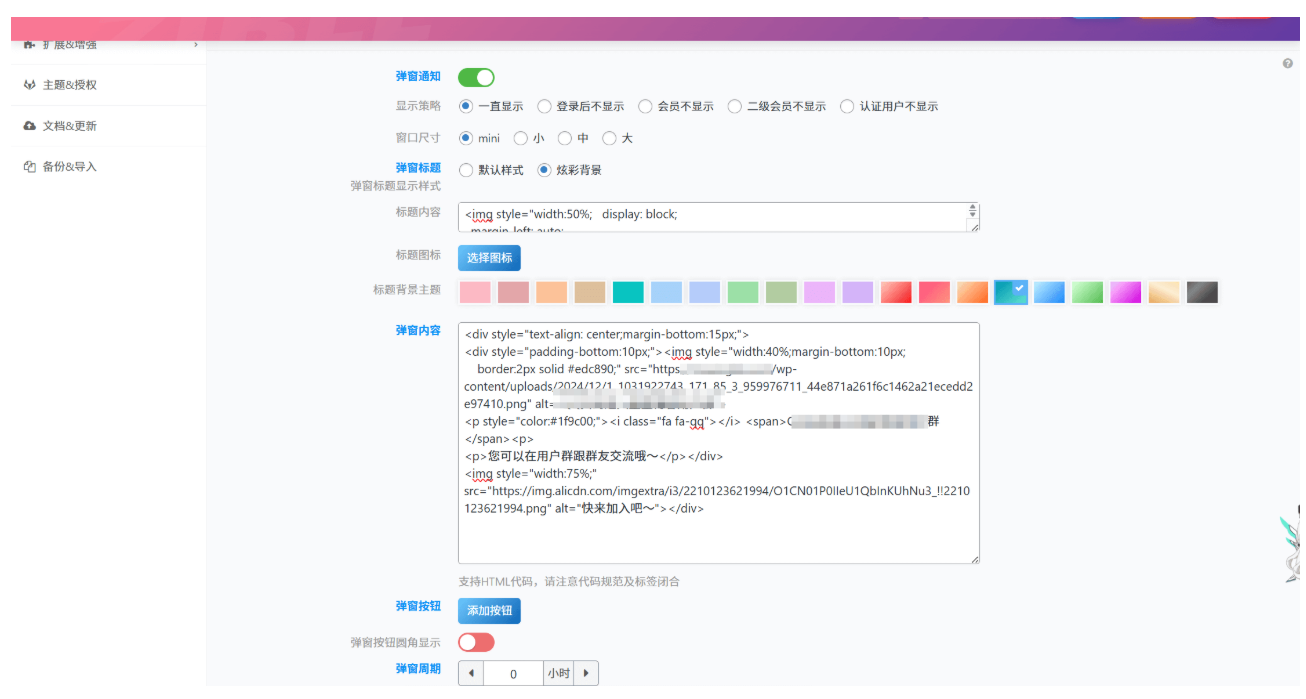Select the 登录后不显示 display strategy
The image size is (1306, 699).
tap(545, 106)
